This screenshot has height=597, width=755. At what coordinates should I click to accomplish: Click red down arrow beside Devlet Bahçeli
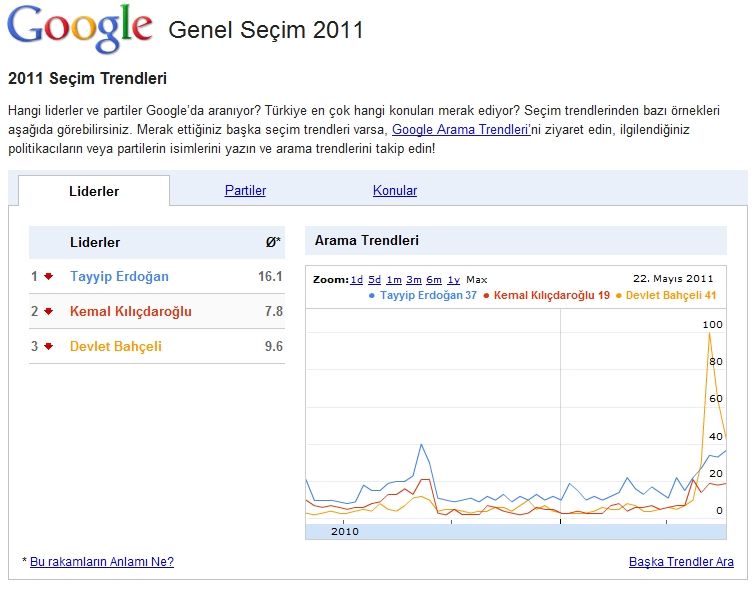(48, 347)
